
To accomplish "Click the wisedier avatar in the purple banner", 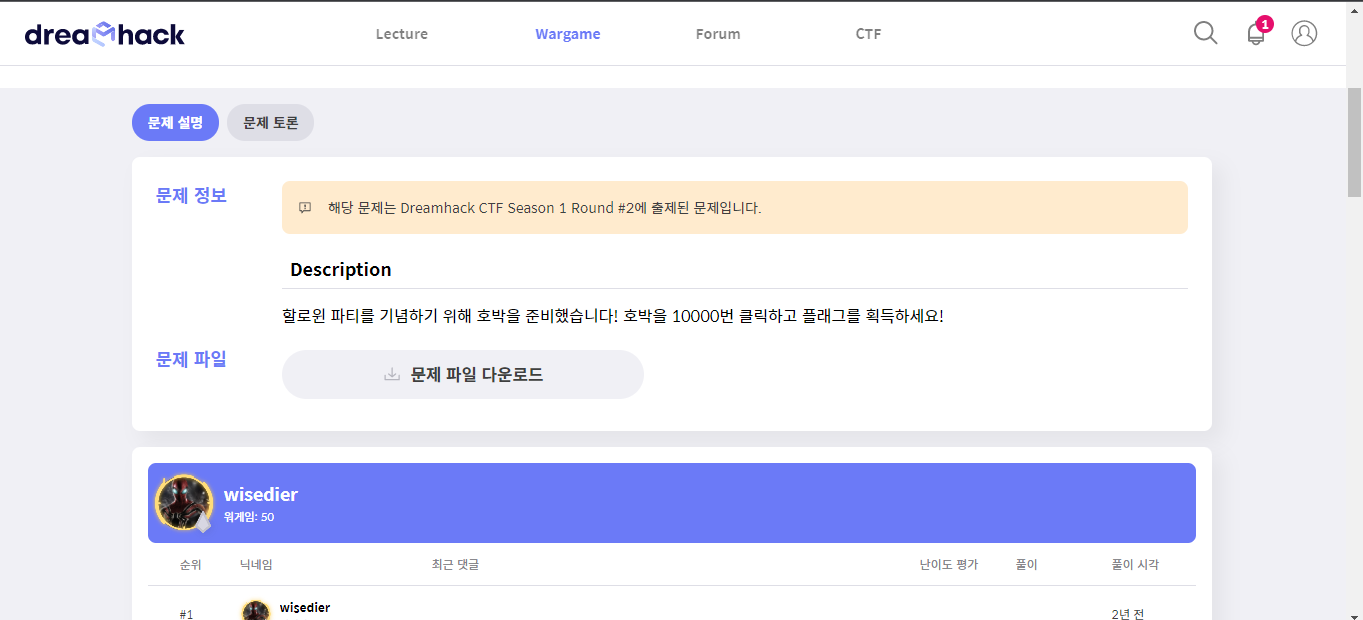I will coord(184,502).
